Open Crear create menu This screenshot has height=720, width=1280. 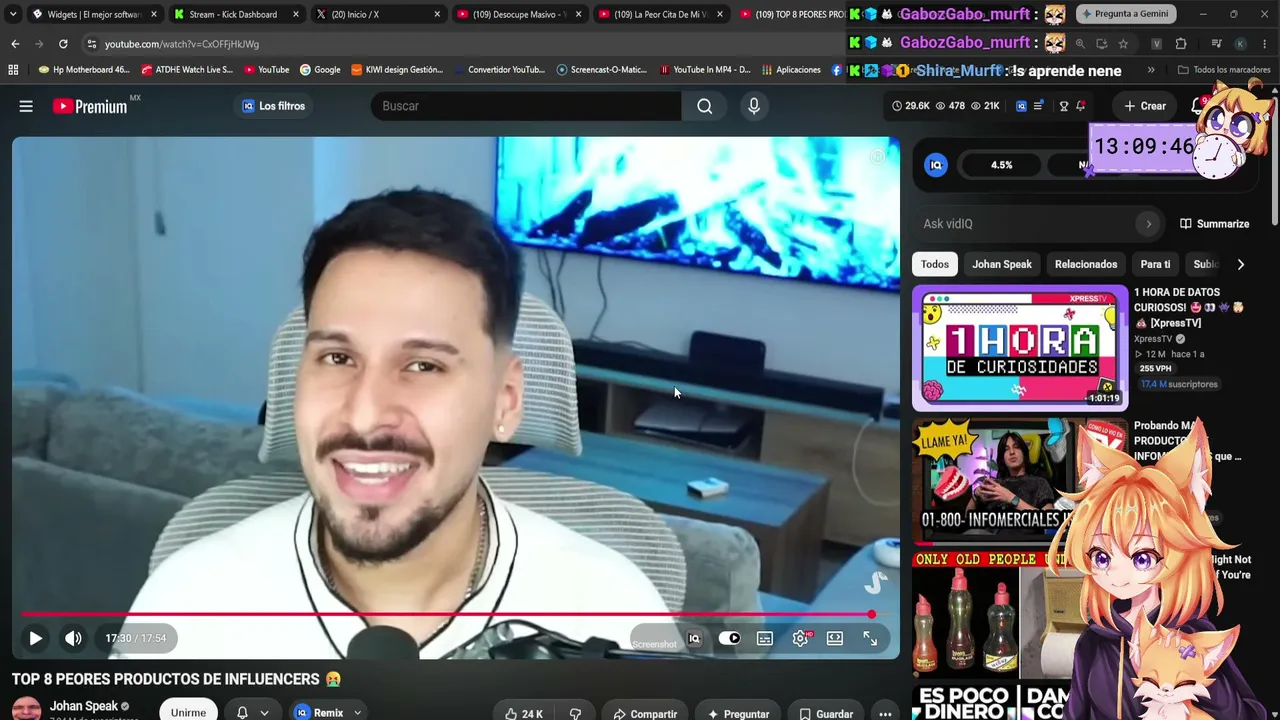[1144, 106]
